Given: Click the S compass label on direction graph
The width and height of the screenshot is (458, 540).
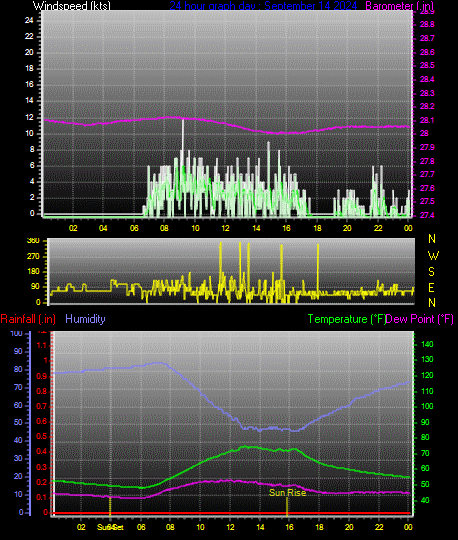Looking at the screenshot, I should click(x=431, y=272).
